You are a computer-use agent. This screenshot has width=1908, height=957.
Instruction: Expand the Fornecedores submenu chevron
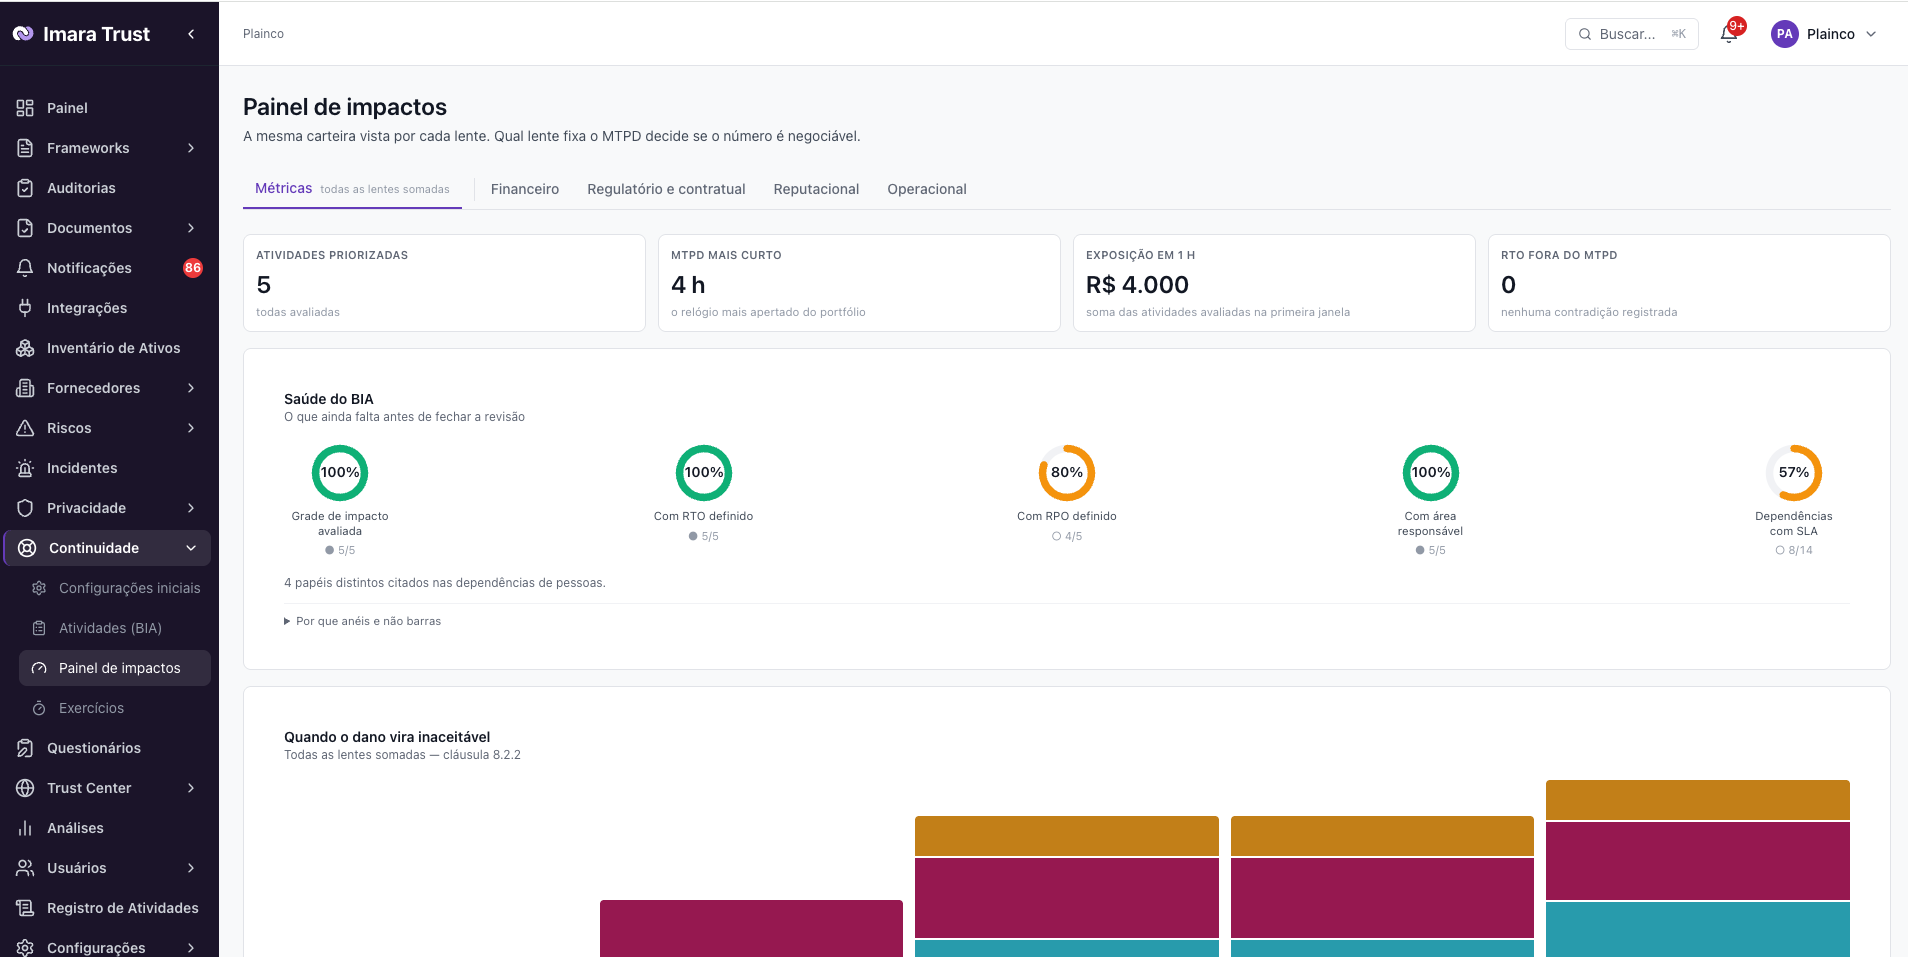191,388
